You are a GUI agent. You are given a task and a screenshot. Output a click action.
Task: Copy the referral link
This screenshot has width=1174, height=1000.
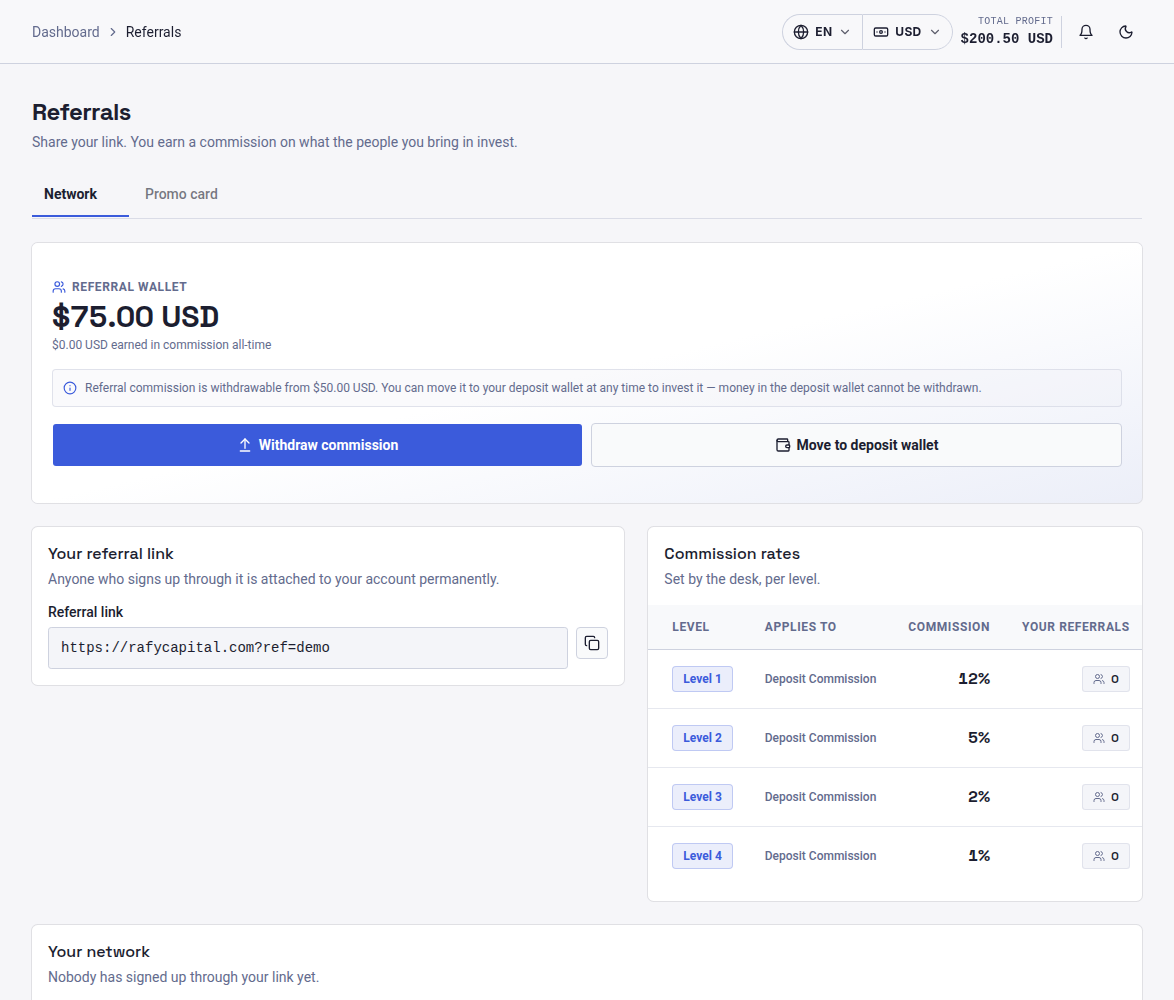coord(591,643)
